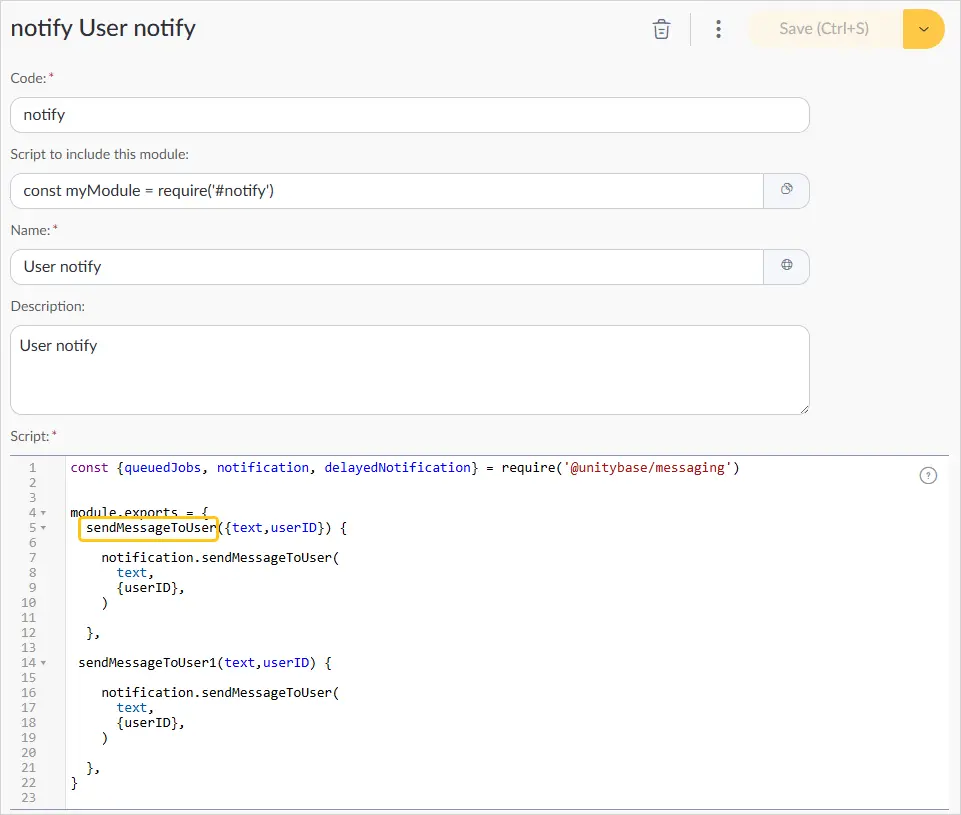Open the Name field translation globe icon
The image size is (961, 815).
click(786, 265)
